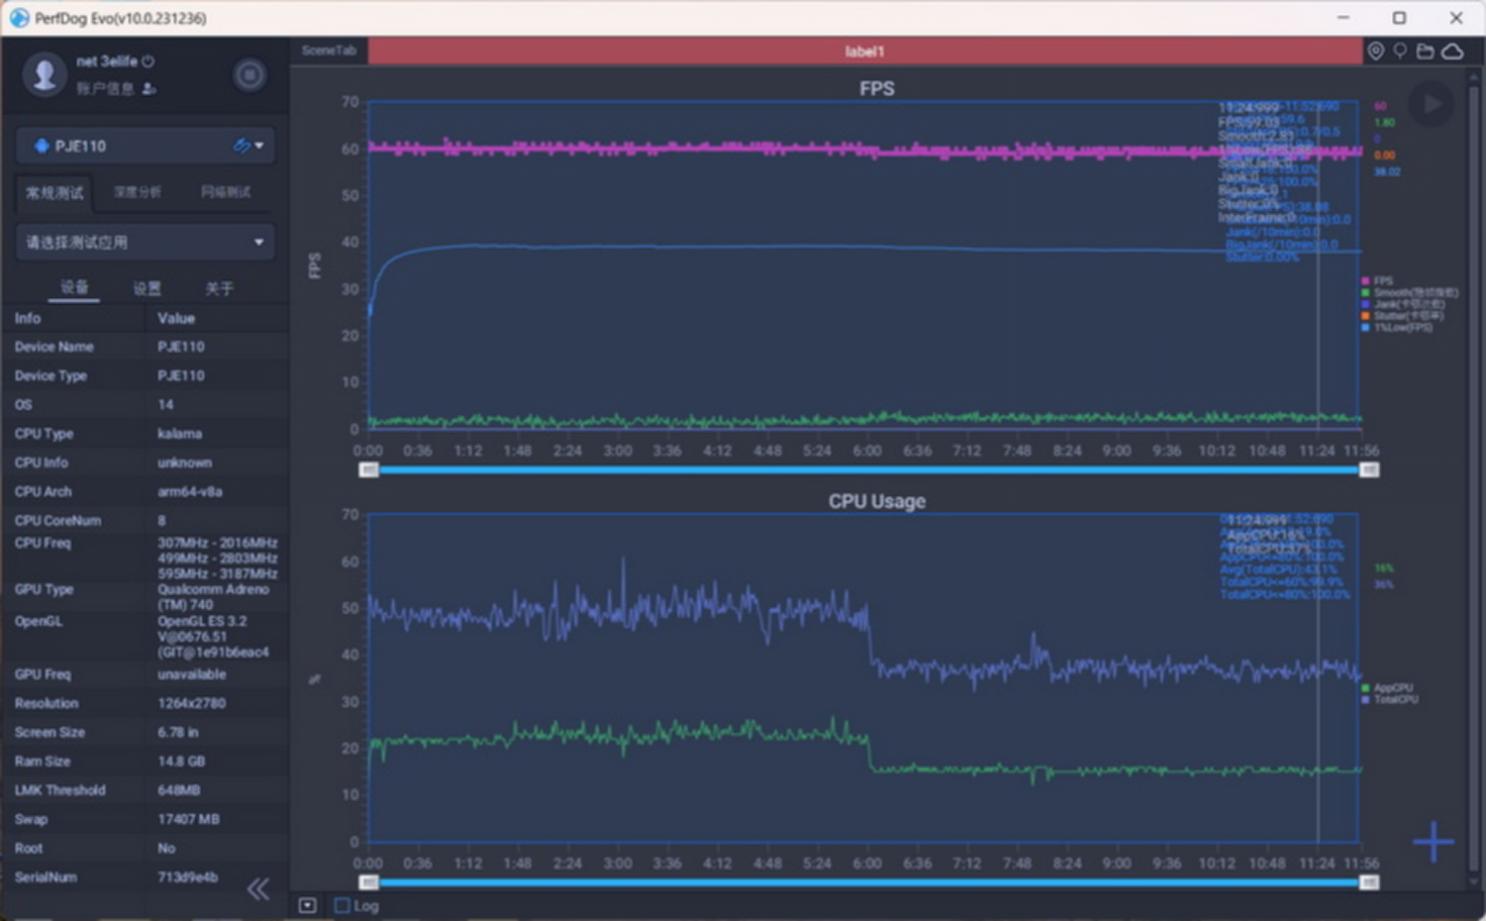The image size is (1486, 921).
Task: Click the CPU Usage chart title
Action: (x=877, y=501)
